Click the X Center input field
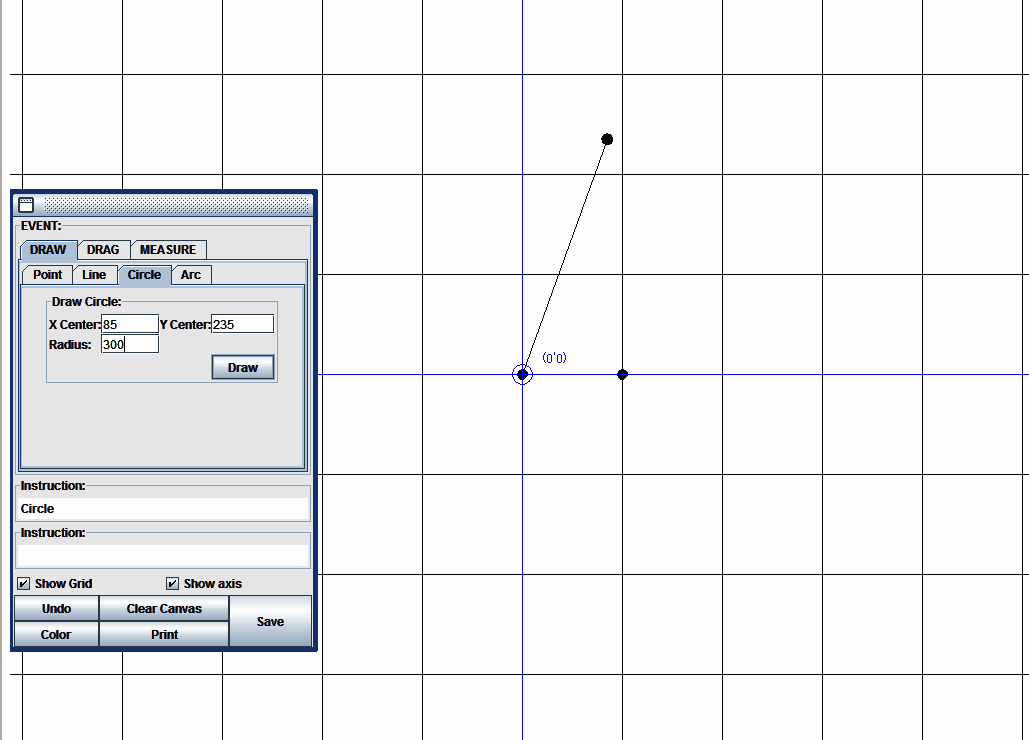The width and height of the screenshot is (1029, 740). pyautogui.click(x=129, y=324)
